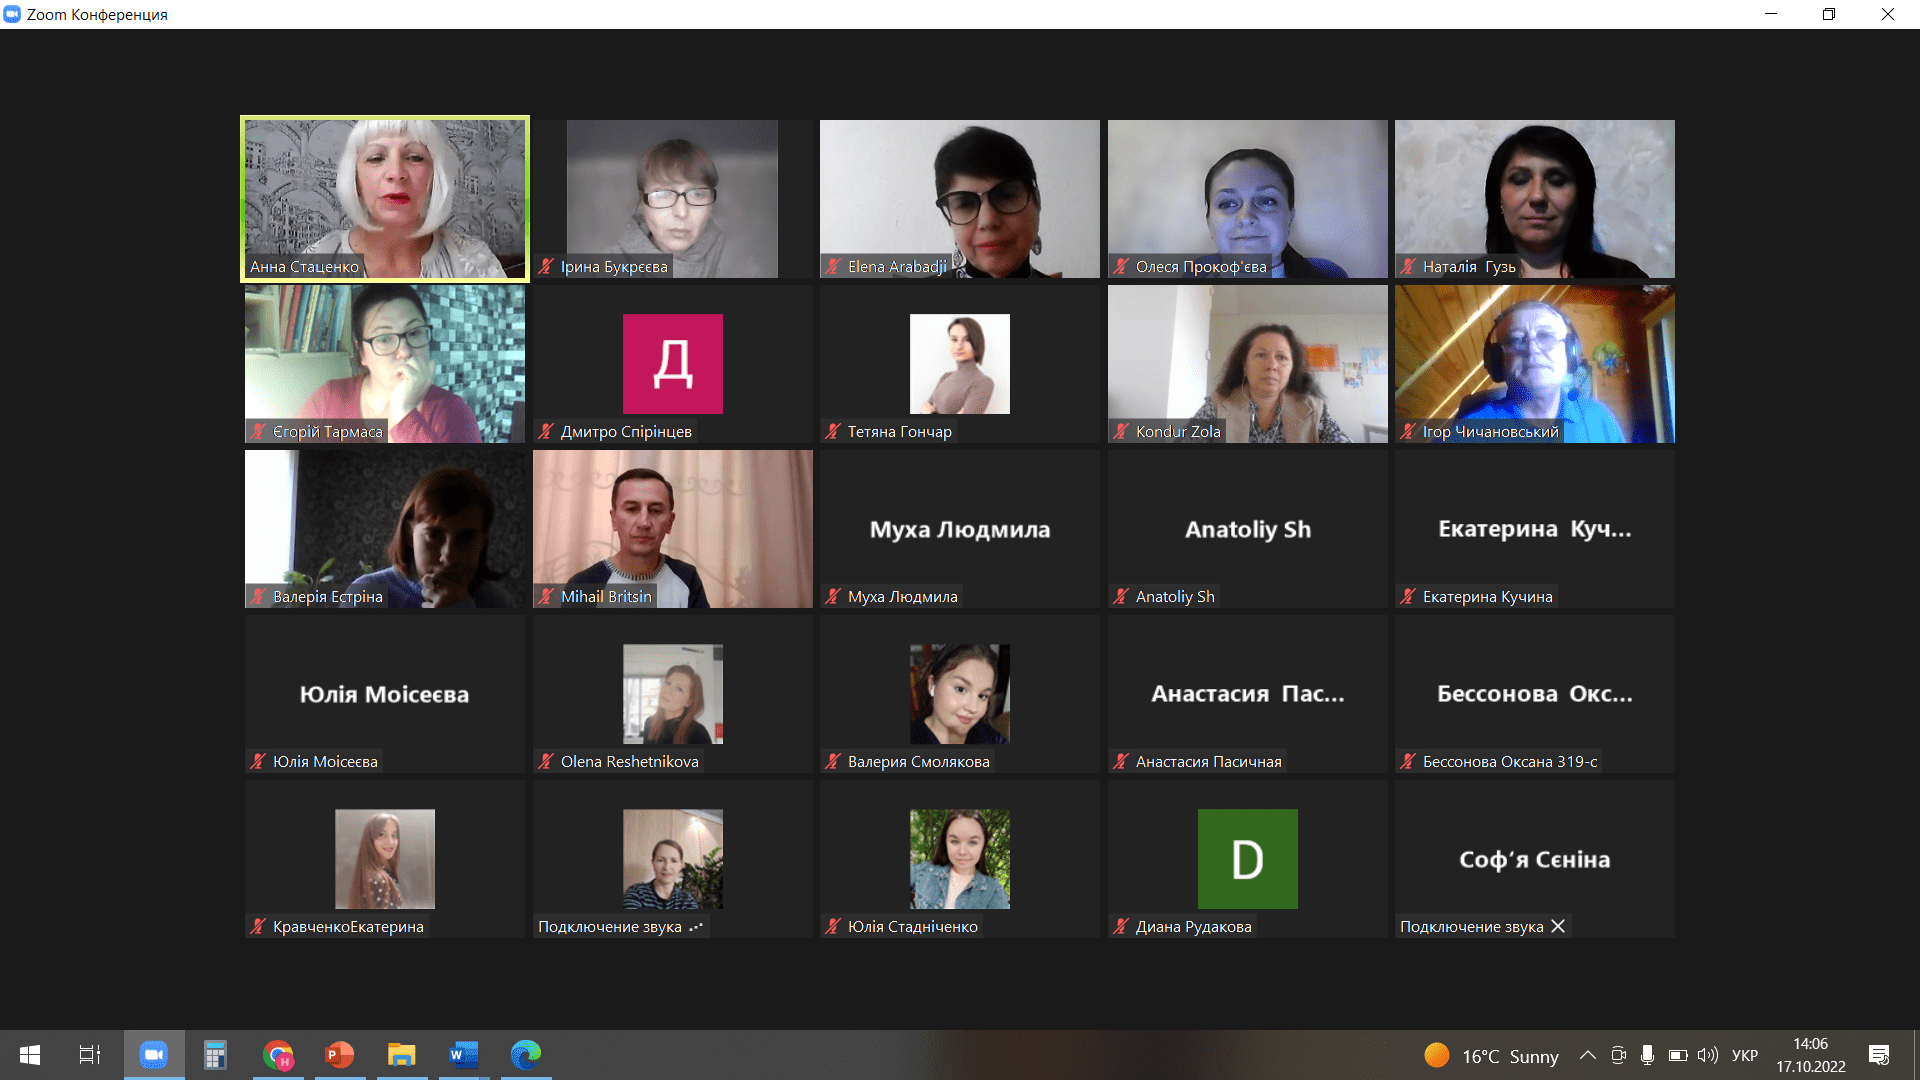Select Диана Рудакова's green D avatar
Image resolution: width=1920 pixels, height=1080 pixels.
click(1247, 859)
